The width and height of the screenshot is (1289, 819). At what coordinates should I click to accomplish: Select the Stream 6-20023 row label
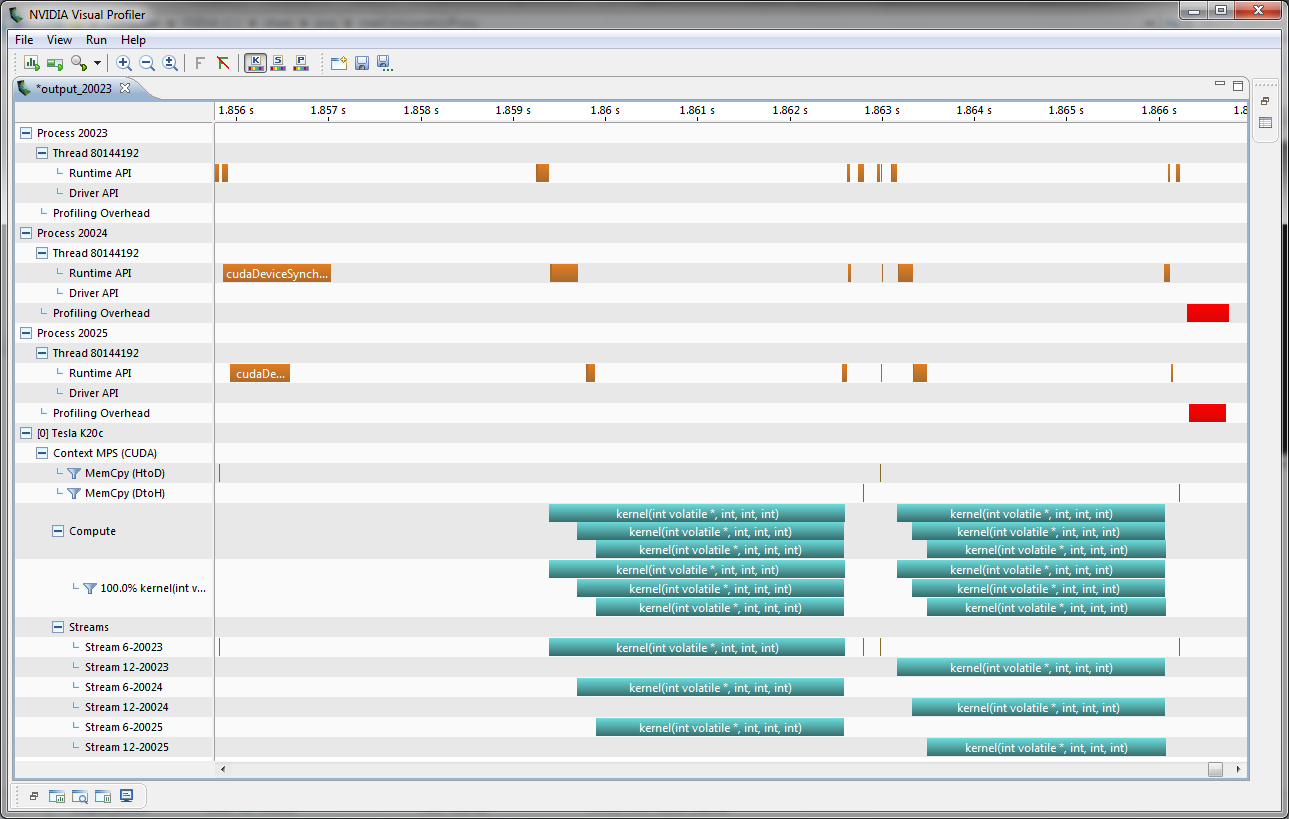[x=124, y=647]
